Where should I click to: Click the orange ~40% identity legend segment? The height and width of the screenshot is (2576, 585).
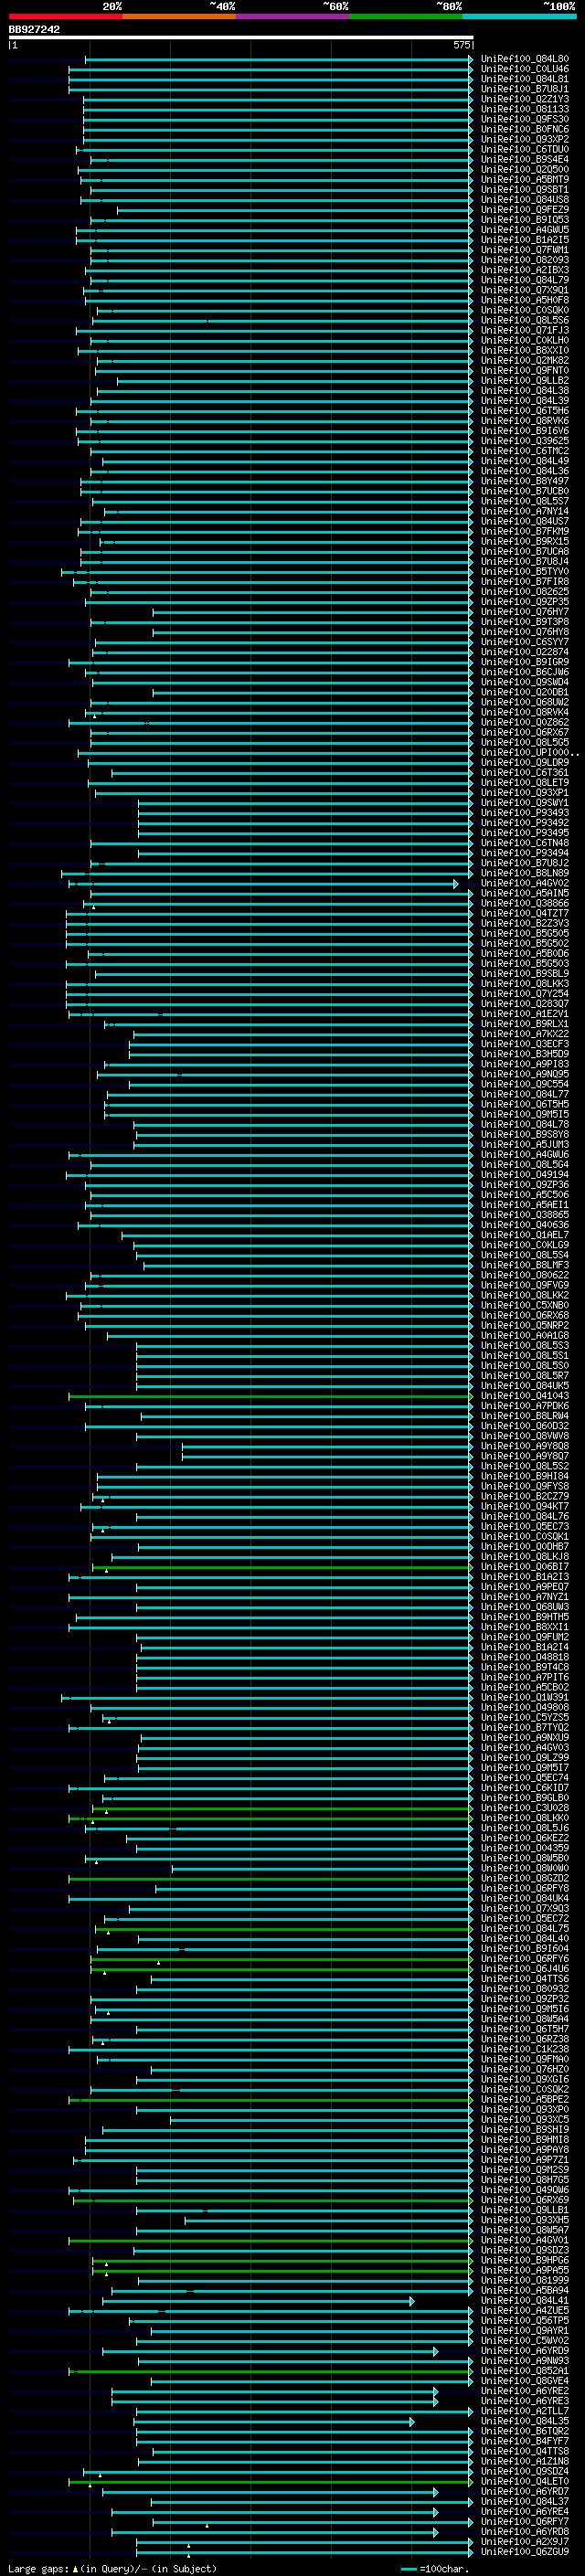(179, 16)
